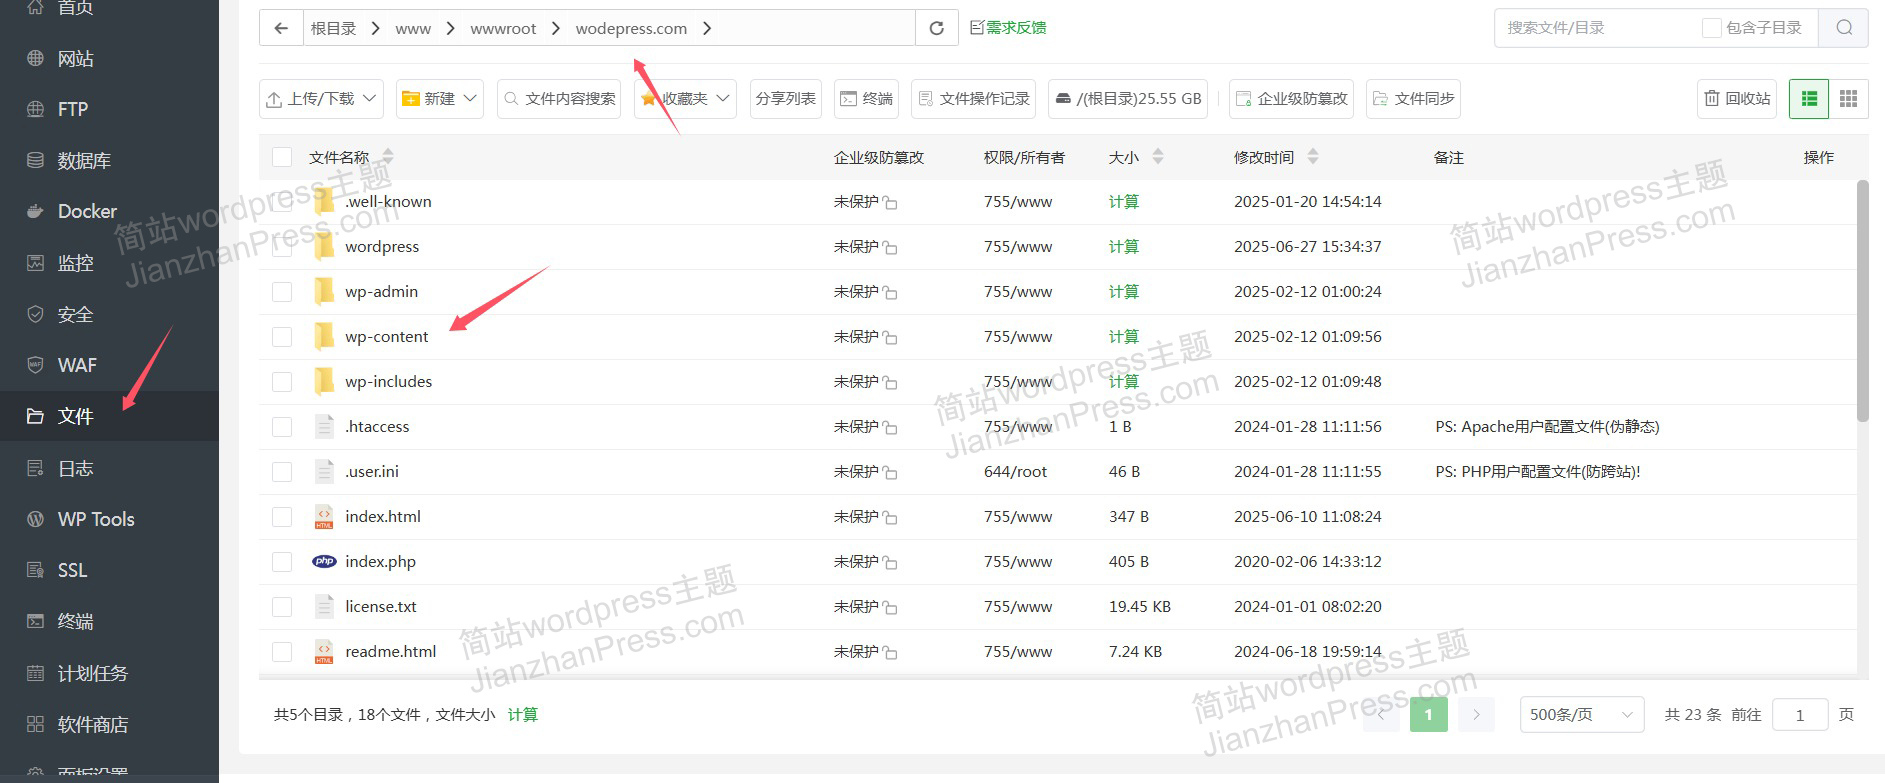Toggle the select-all files checkbox

click(x=282, y=157)
